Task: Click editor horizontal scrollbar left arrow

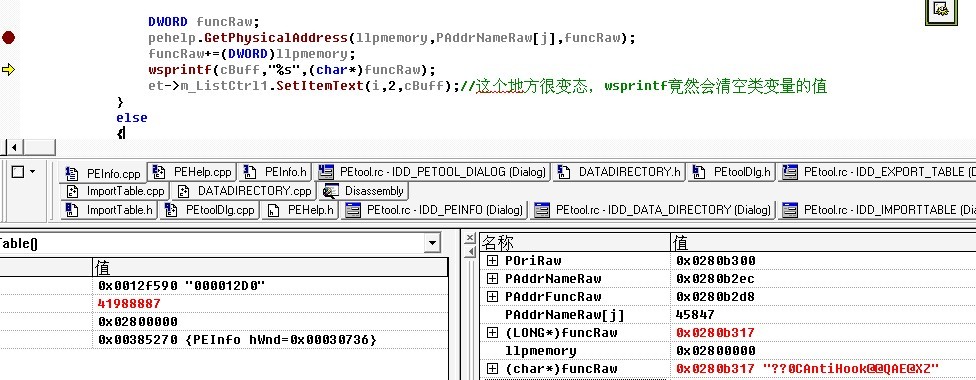Action: click(x=14, y=148)
